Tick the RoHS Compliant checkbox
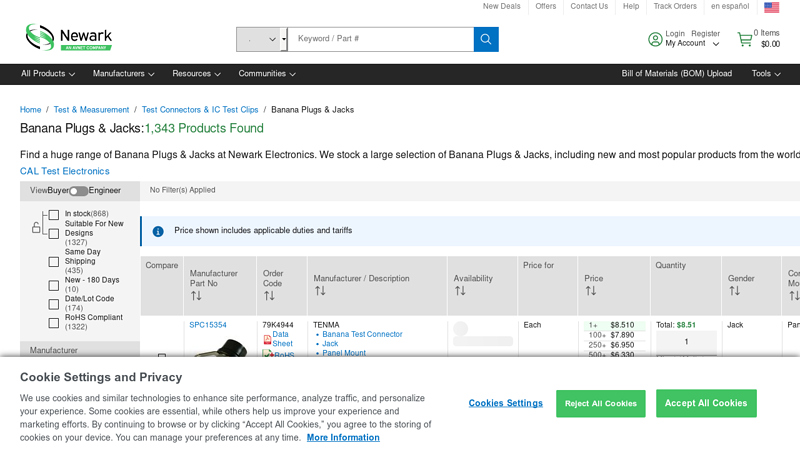This screenshot has height=450, width=800. point(54,323)
